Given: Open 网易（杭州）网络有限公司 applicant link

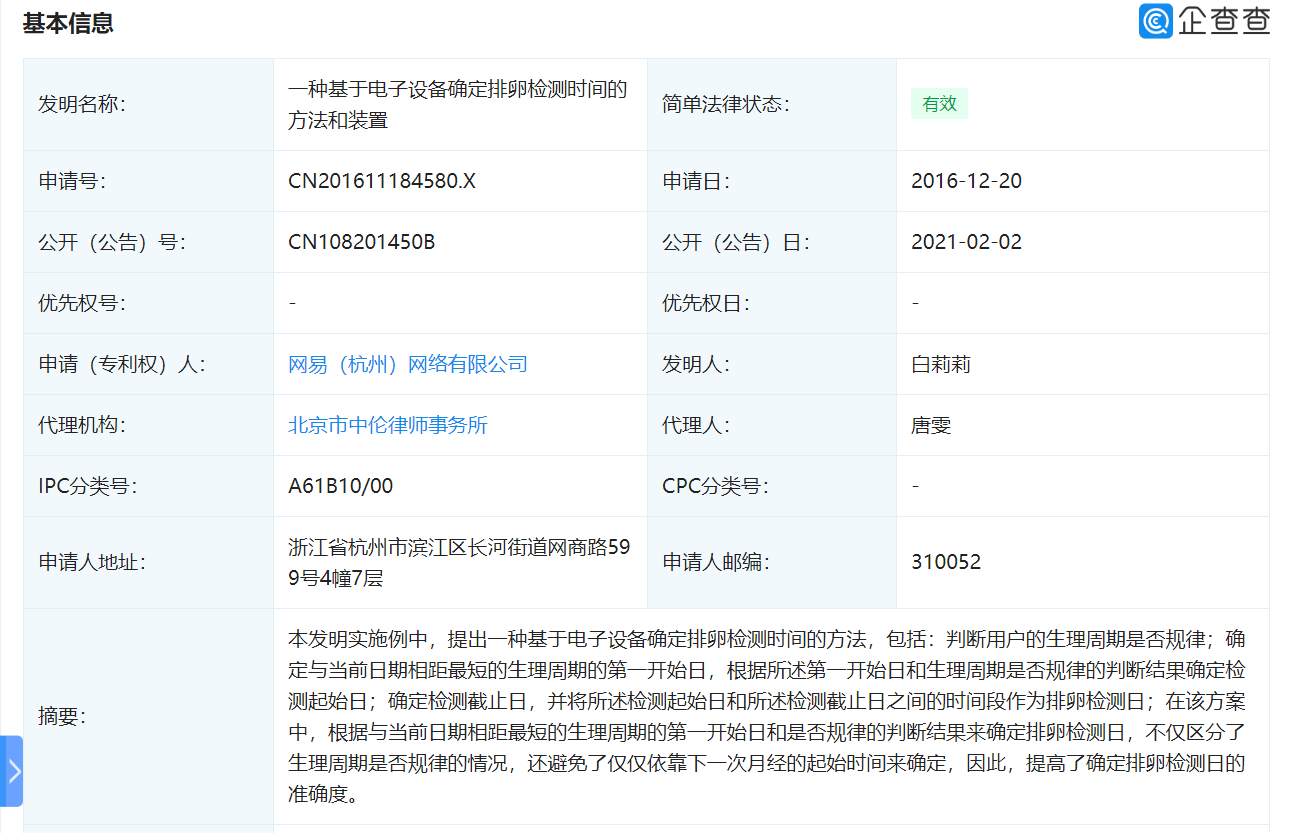Looking at the screenshot, I should click(x=408, y=364).
